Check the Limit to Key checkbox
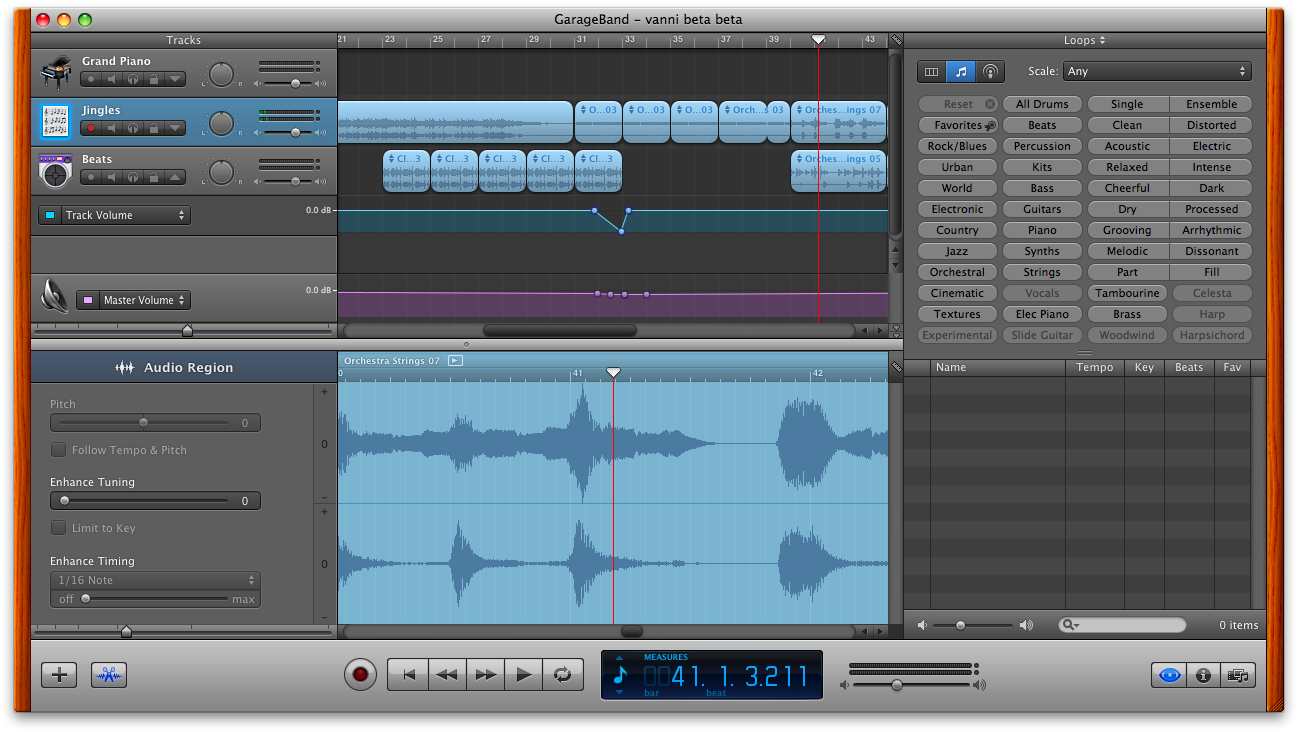The image size is (1298, 732). 58,528
